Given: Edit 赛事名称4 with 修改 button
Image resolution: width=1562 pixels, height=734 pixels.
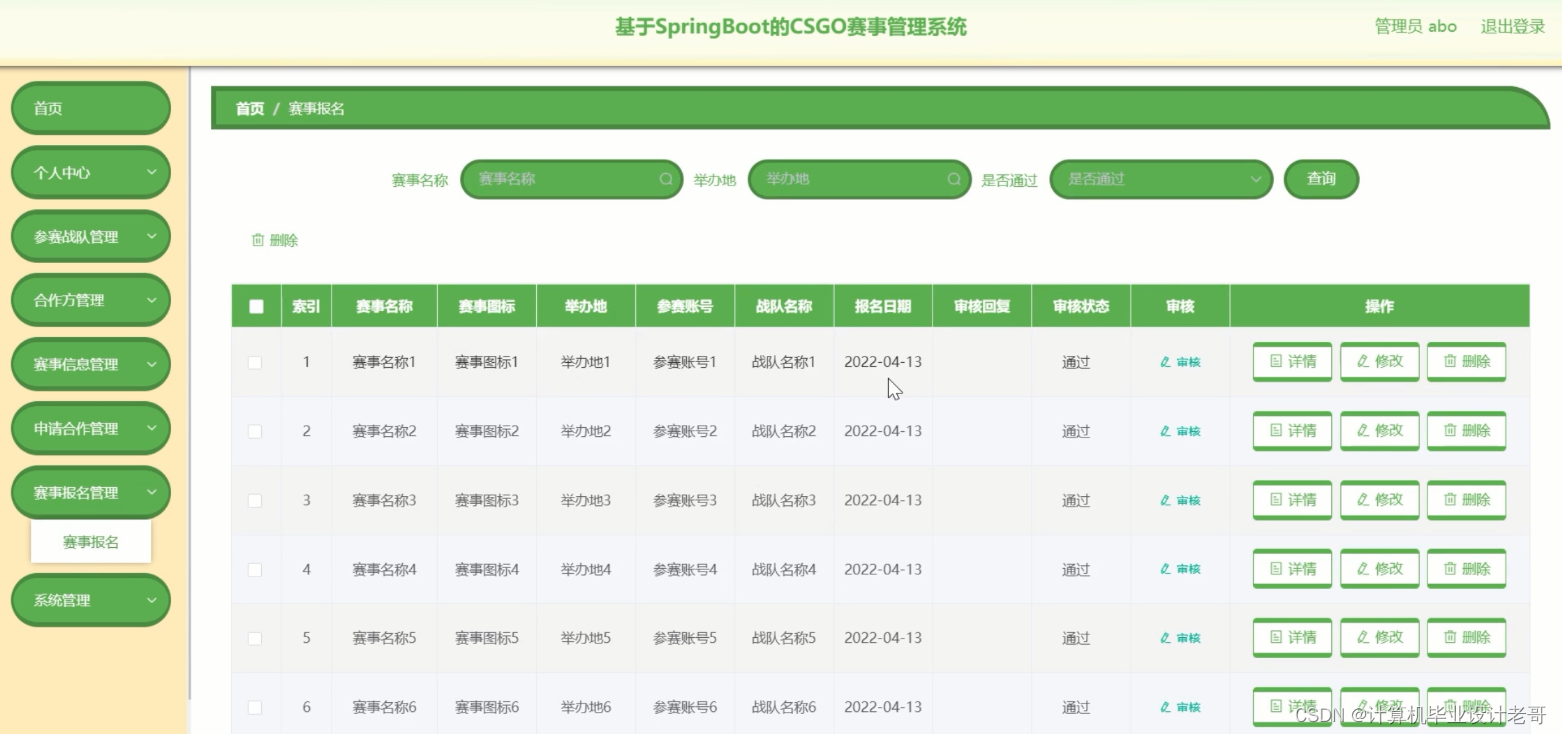Looking at the screenshot, I should (1379, 569).
